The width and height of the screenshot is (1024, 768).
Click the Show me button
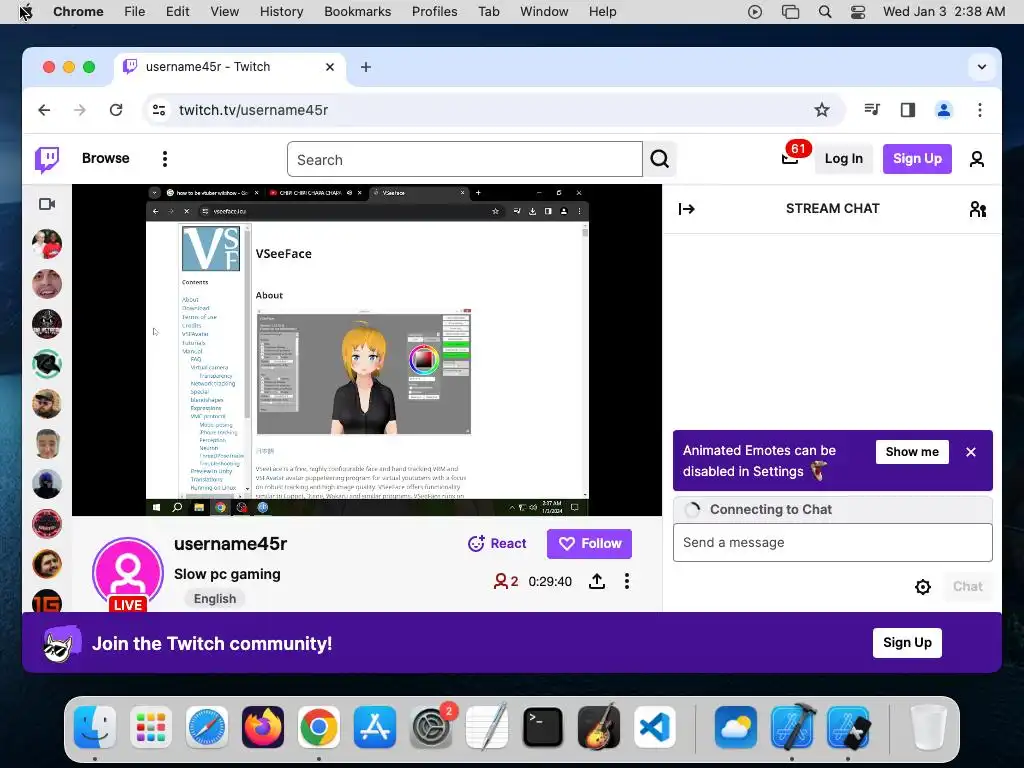(912, 452)
